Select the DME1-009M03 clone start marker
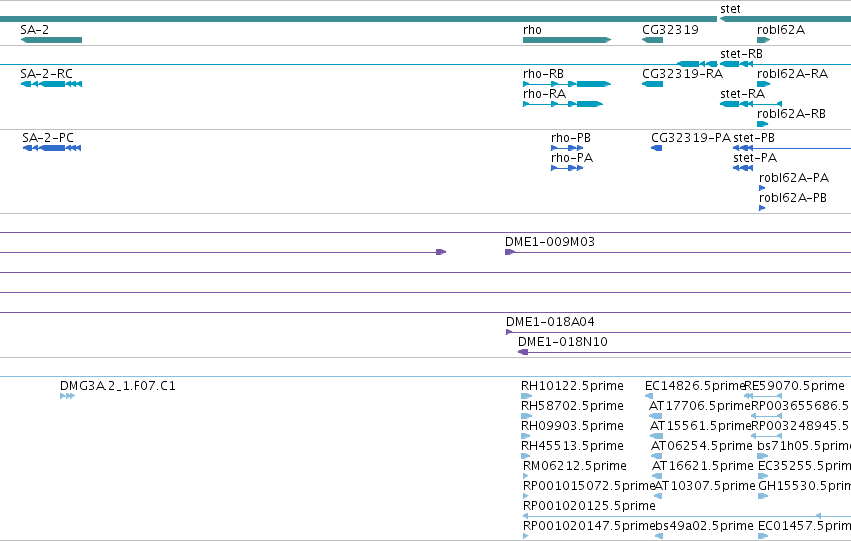This screenshot has height=541, width=851. 510,252
